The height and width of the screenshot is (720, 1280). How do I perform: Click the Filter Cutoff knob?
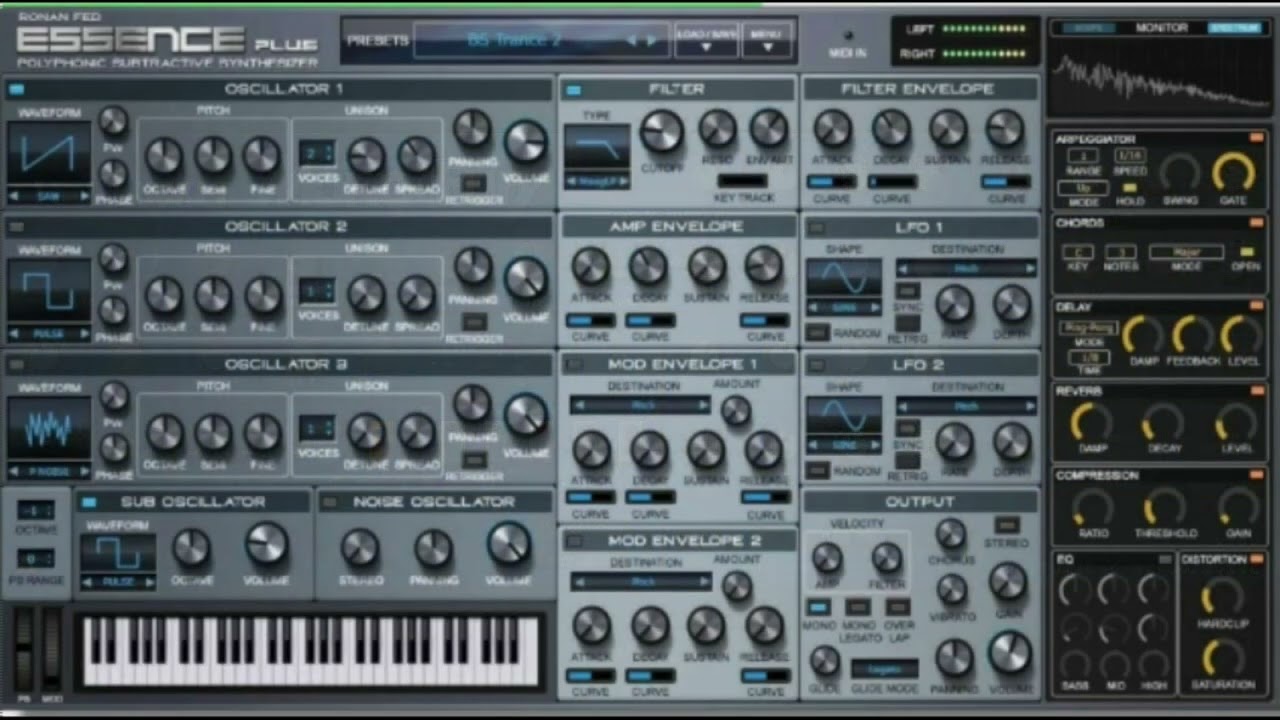[x=661, y=131]
